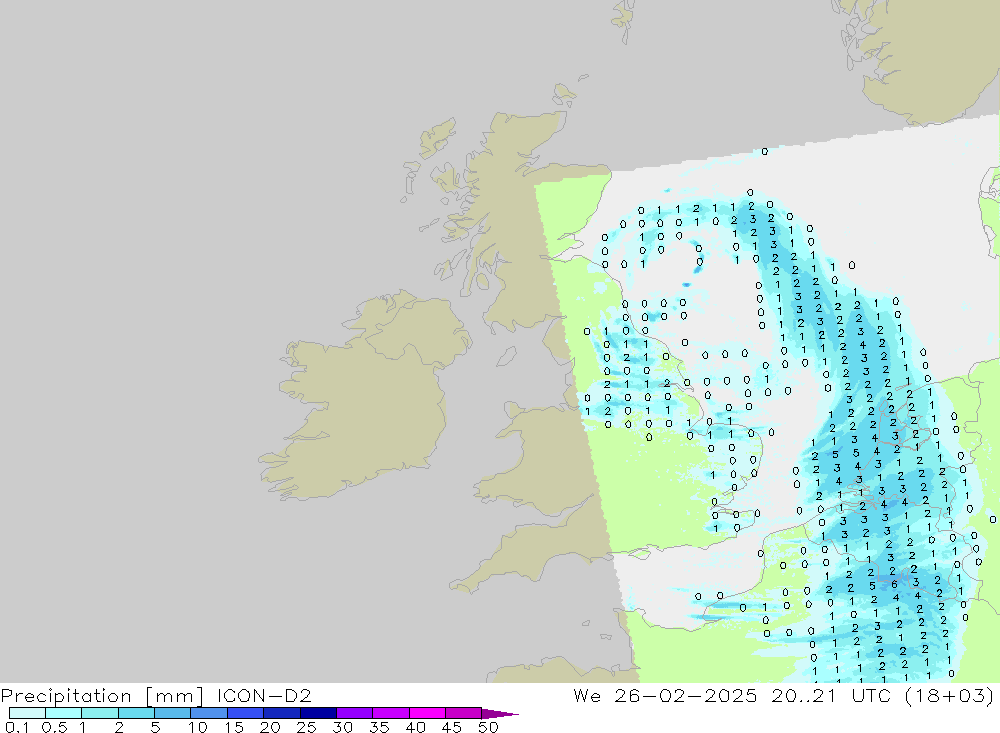Screen dimensions: 1000x733
Task: Click the "20..21 UTC" time range text
Action: [830, 695]
